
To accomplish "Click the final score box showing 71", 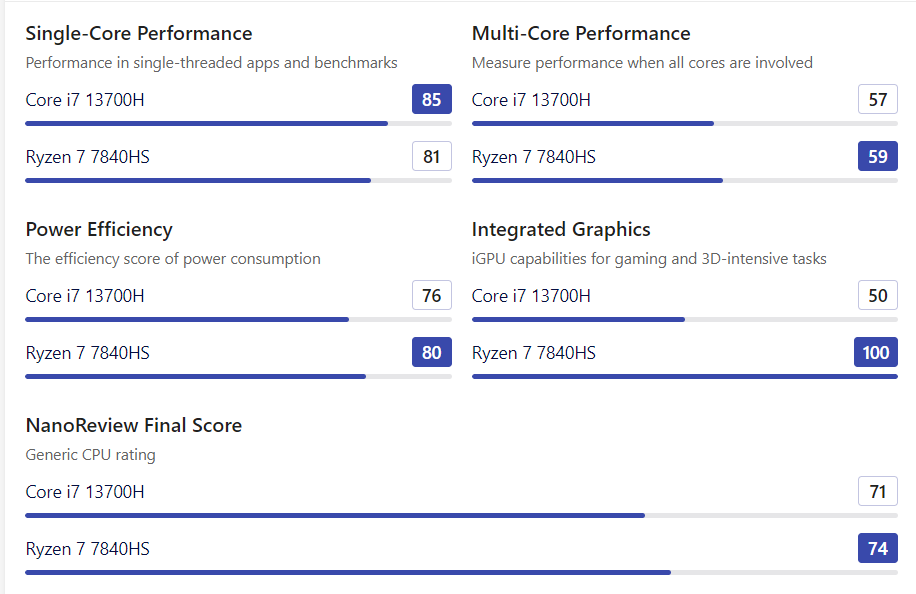I will pyautogui.click(x=878, y=492).
